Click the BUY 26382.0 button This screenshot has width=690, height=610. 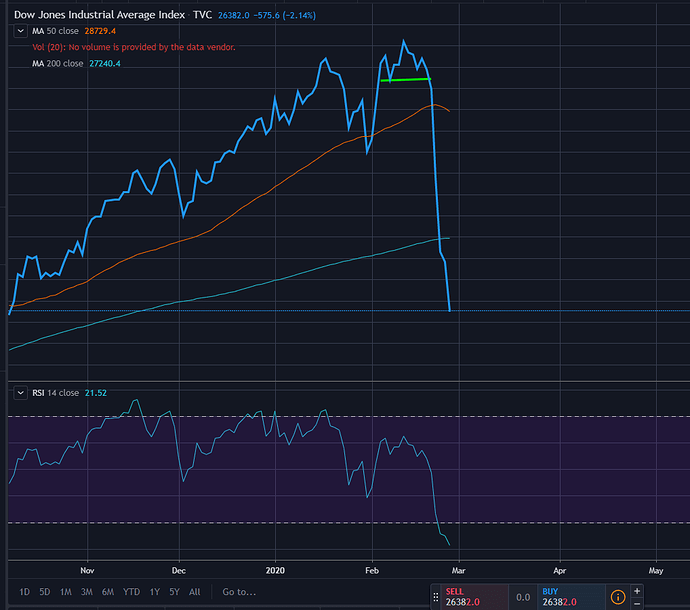pyautogui.click(x=571, y=597)
